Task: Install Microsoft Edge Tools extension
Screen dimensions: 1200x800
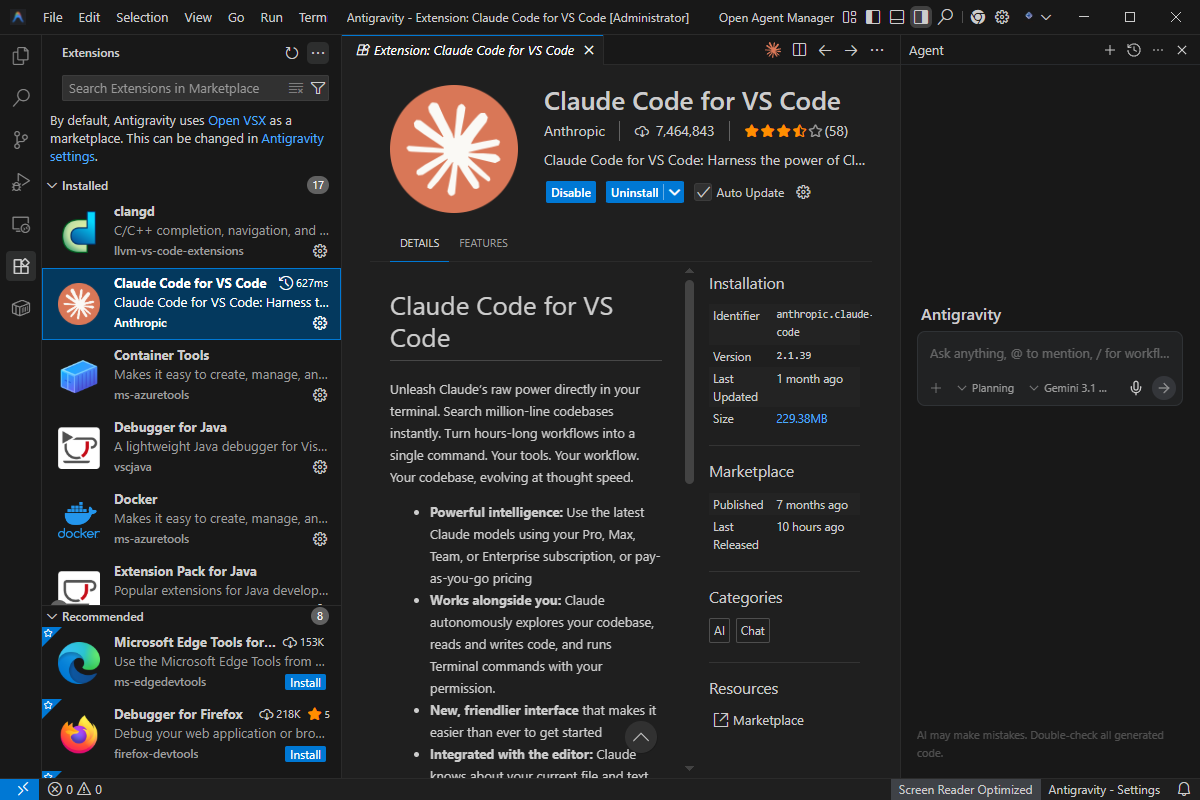Action: [306, 682]
